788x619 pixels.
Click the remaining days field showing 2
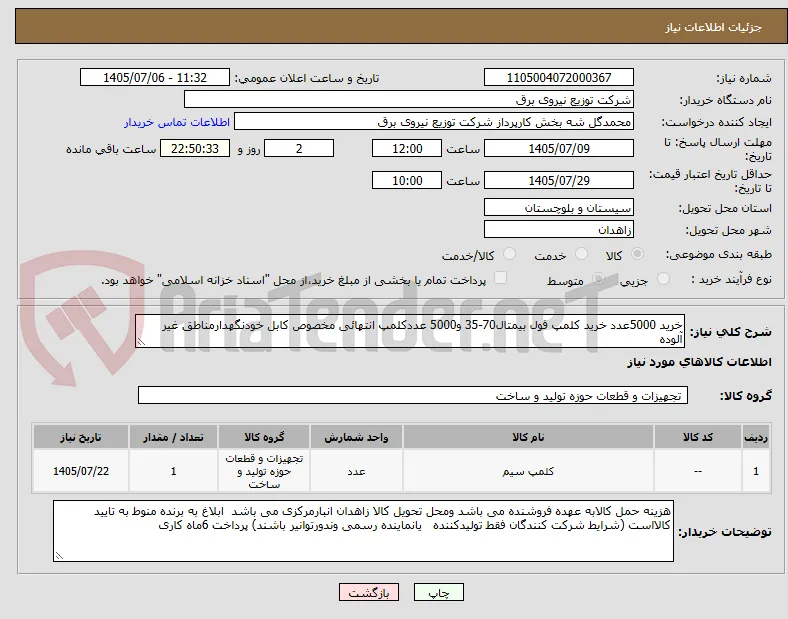pos(299,149)
